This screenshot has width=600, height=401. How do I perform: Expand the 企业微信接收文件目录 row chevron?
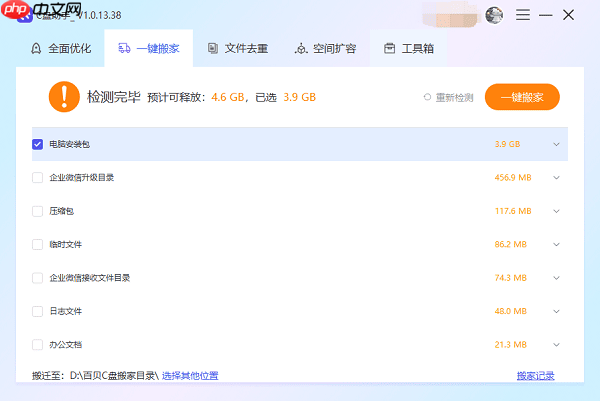tap(556, 278)
